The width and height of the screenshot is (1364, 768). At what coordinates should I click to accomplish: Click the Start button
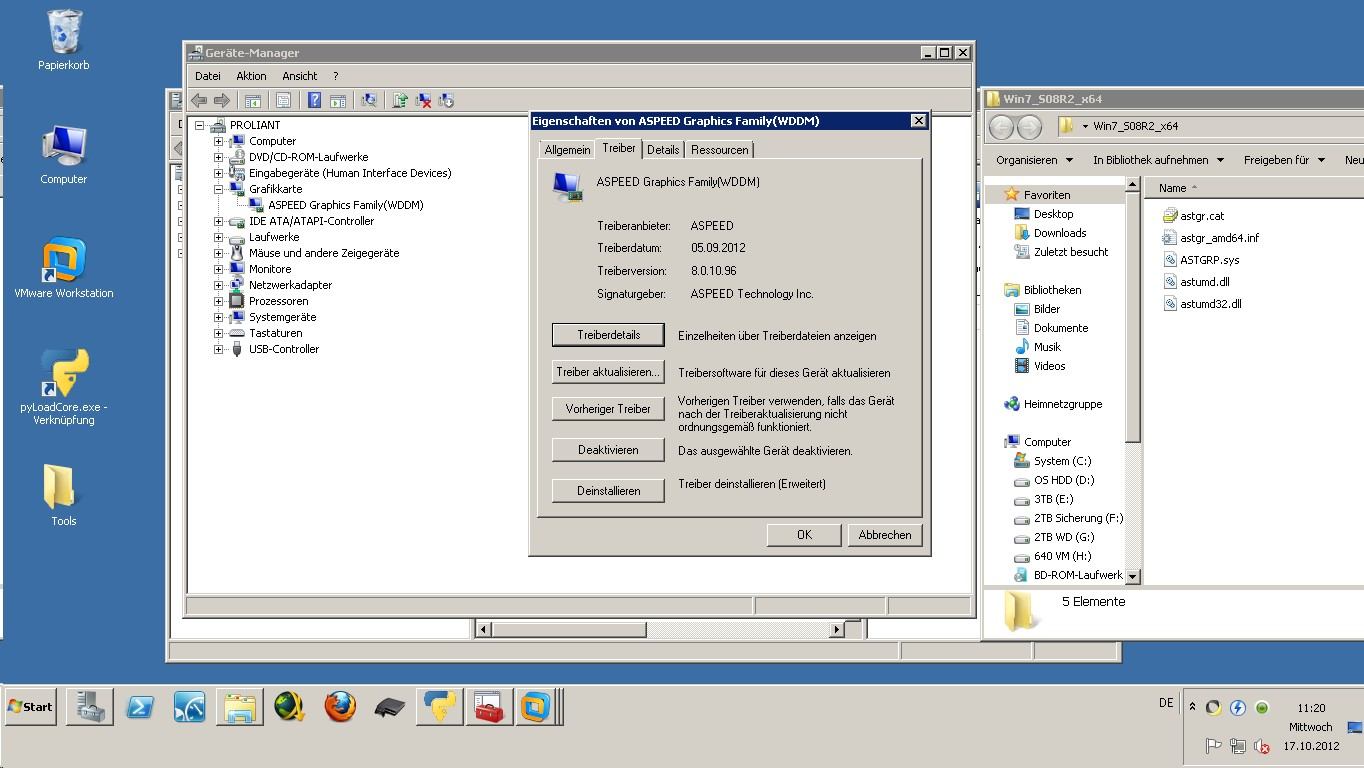(31, 707)
